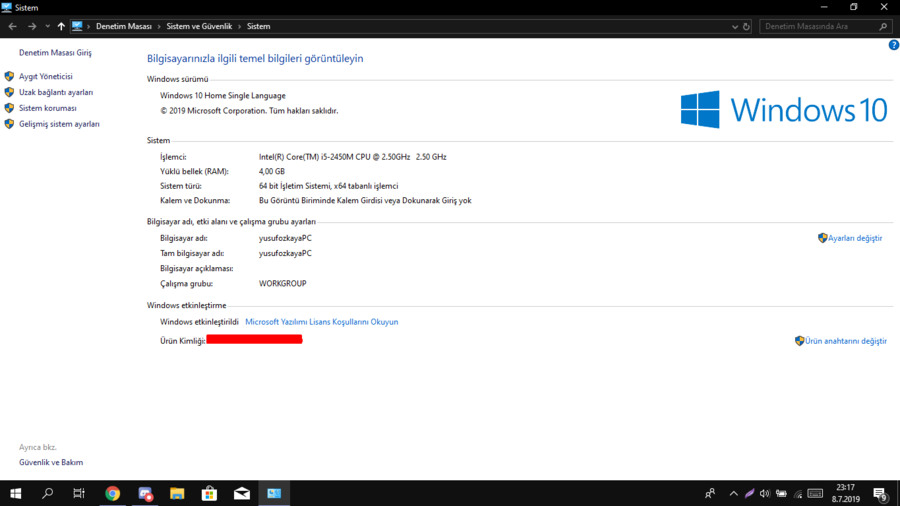This screenshot has height=506, width=900.
Task: Expand chevron after Denetim Masası breadcrumb
Action: pos(159,26)
